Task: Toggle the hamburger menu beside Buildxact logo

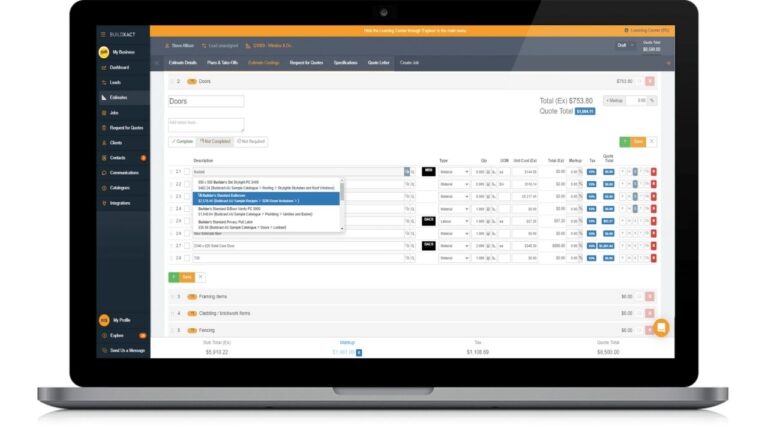Action: pos(103,34)
